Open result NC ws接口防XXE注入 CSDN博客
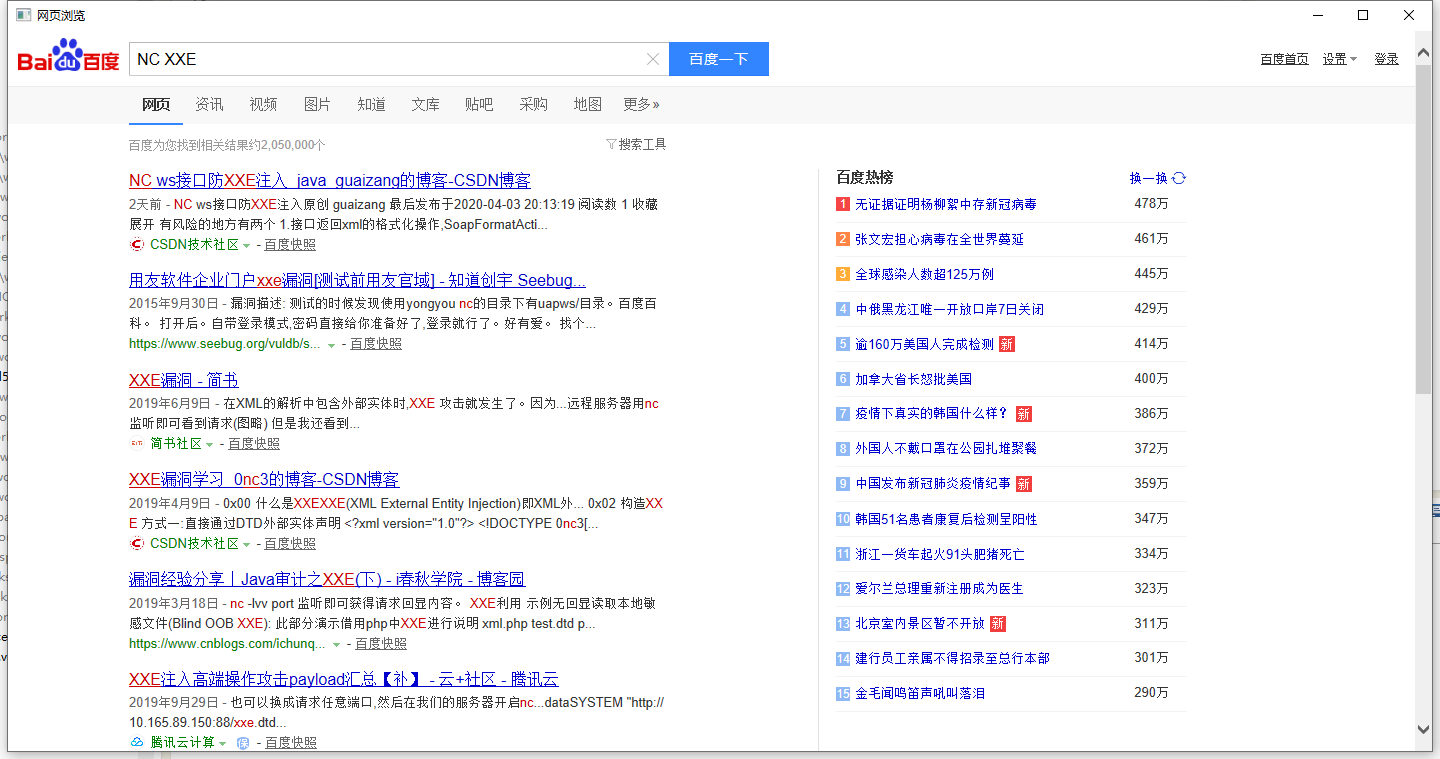 pyautogui.click(x=330, y=181)
